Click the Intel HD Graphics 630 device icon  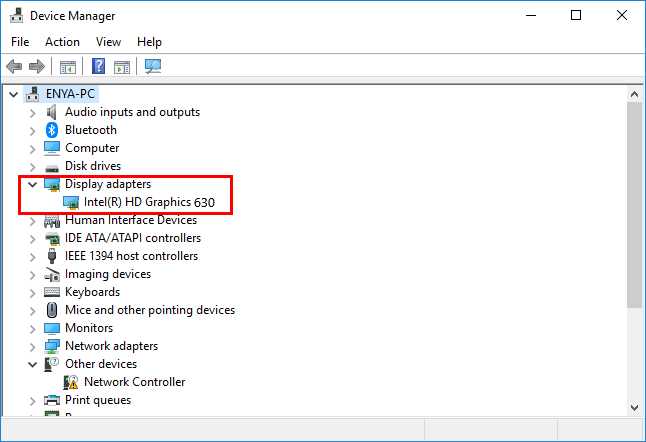coord(71,202)
